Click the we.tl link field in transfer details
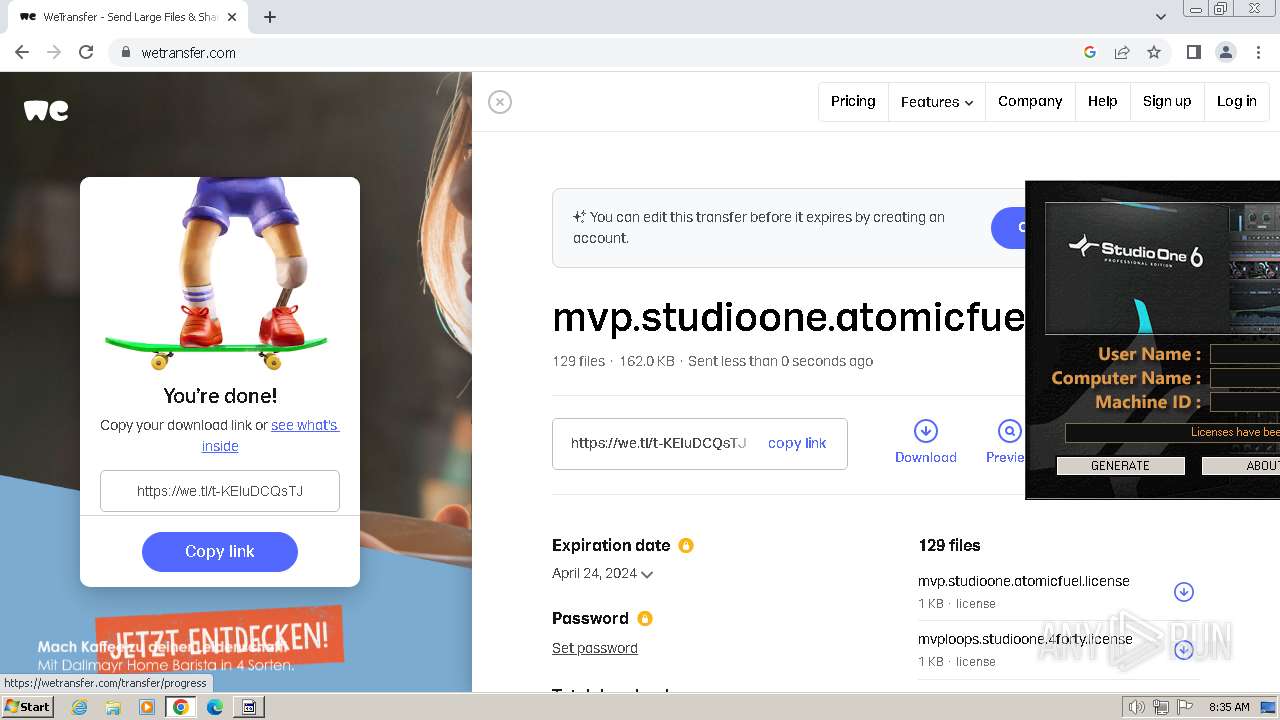 [x=658, y=443]
